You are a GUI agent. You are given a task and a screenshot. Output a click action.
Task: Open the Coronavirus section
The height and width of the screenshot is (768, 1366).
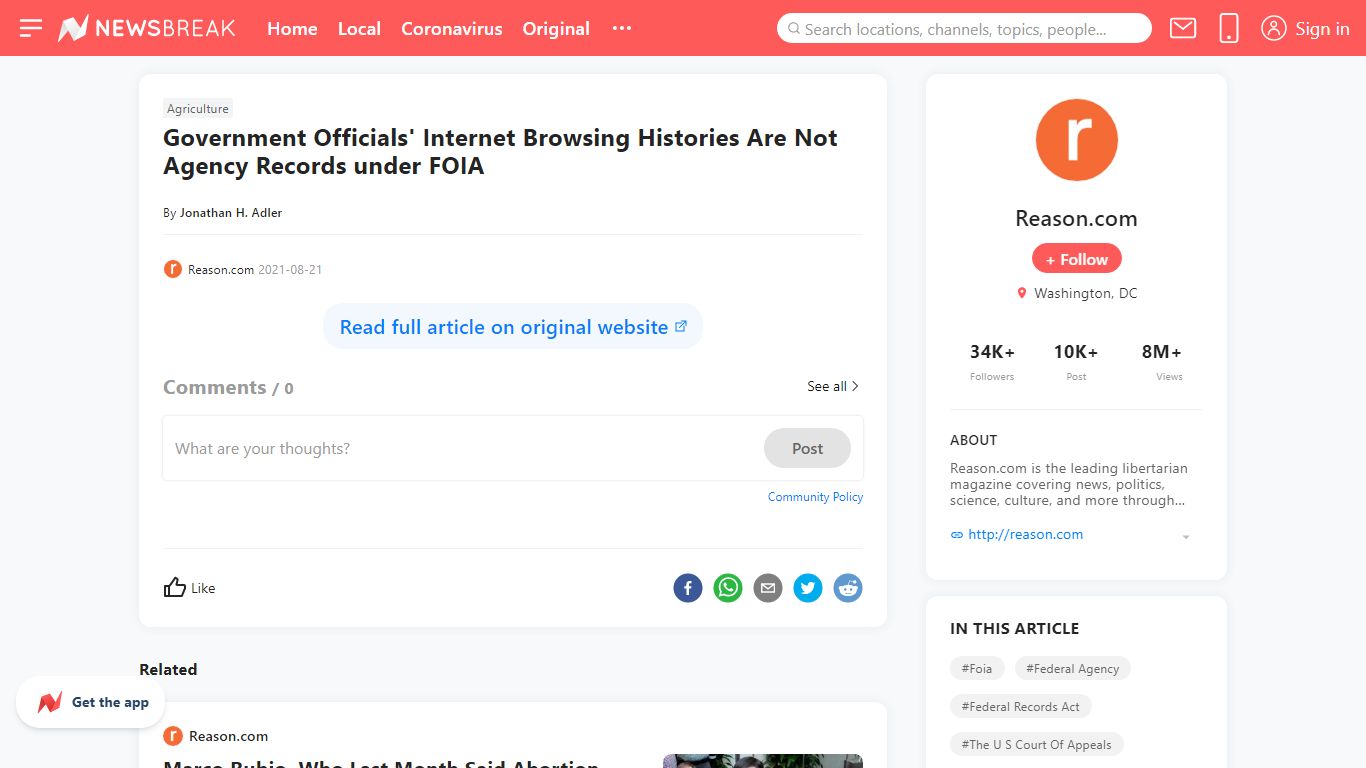tap(452, 29)
